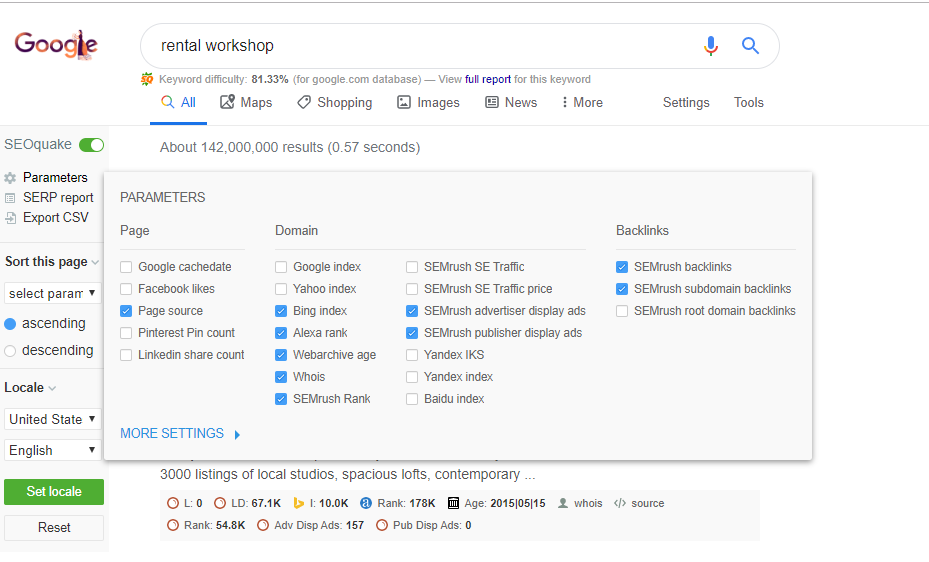Toggle the SEOquake switch off
This screenshot has height=562, width=929.
point(91,145)
